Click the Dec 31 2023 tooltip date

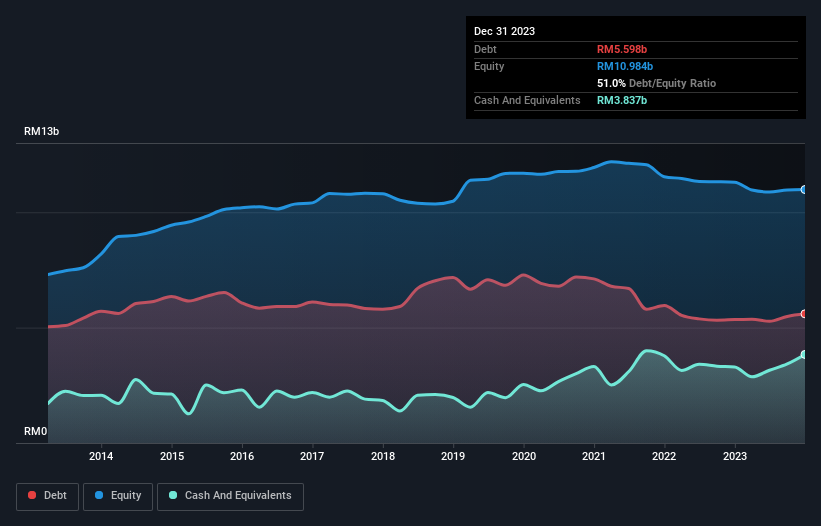(504, 31)
